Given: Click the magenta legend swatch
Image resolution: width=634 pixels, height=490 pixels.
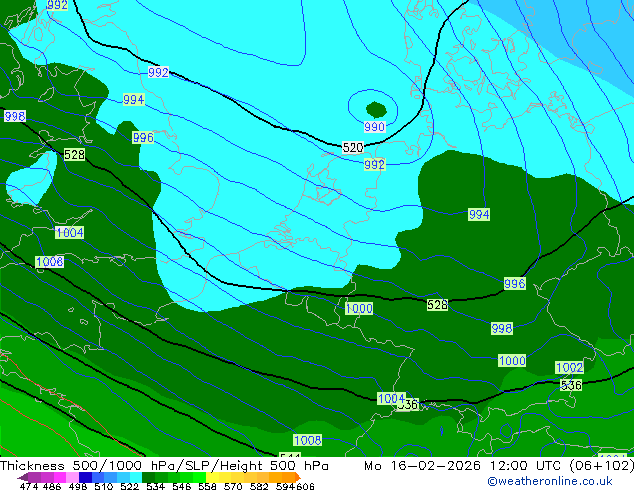Looking at the screenshot, I should pos(60,477).
